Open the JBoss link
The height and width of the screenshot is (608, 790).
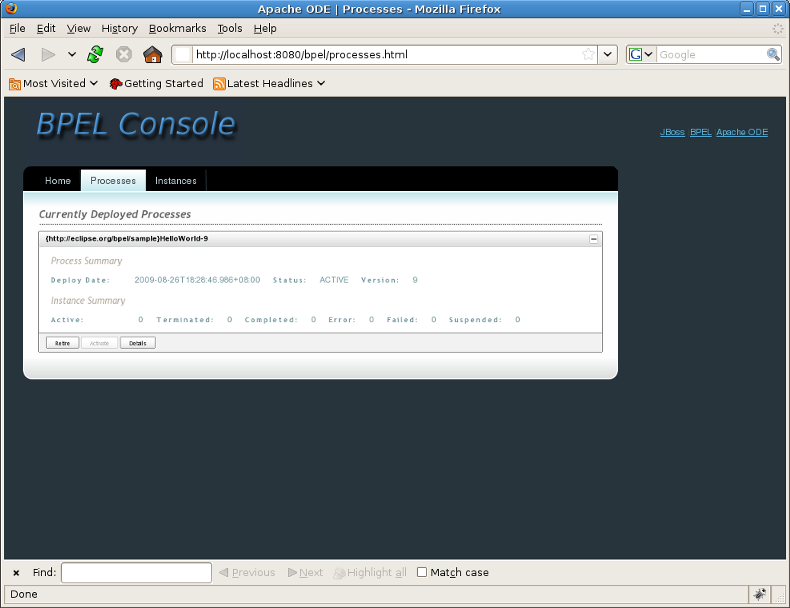[x=672, y=132]
